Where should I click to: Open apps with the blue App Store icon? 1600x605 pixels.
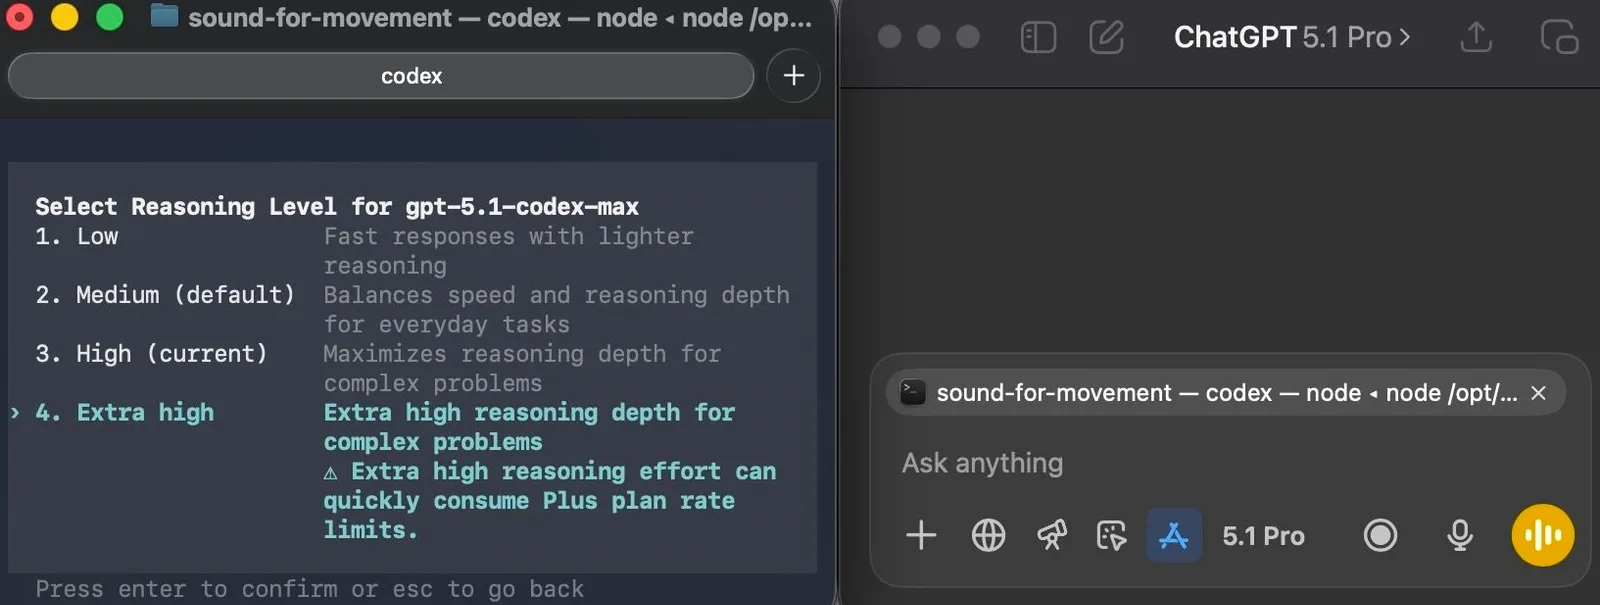[x=1173, y=535]
